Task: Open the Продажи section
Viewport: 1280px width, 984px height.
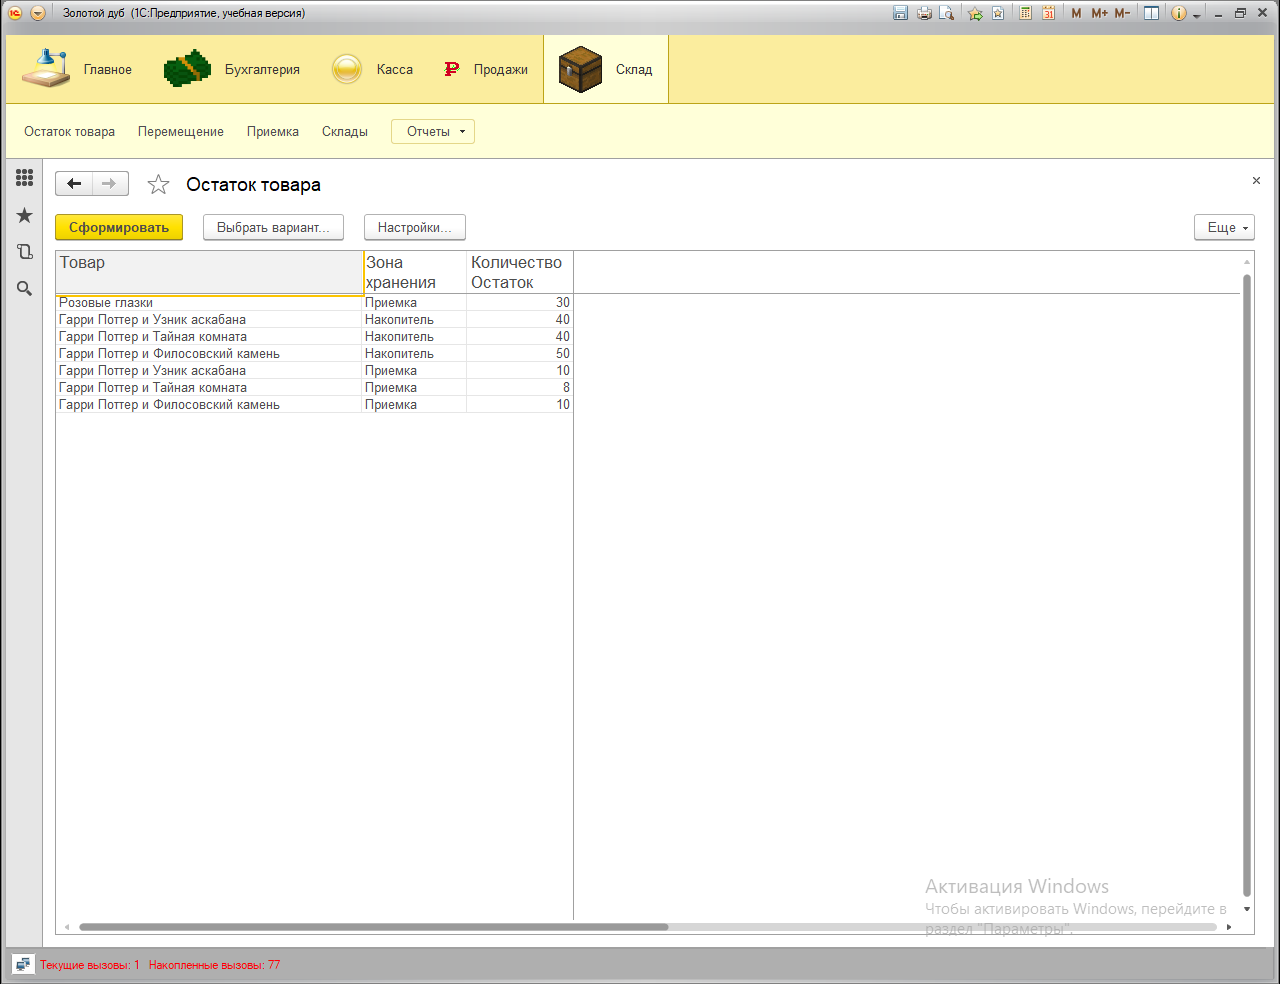Action: pos(486,69)
